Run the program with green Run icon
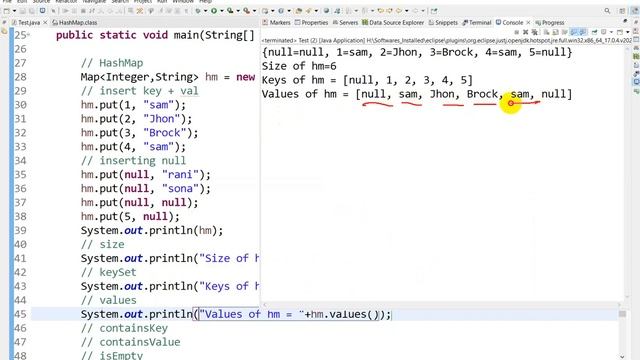The image size is (640, 360). coord(213,11)
